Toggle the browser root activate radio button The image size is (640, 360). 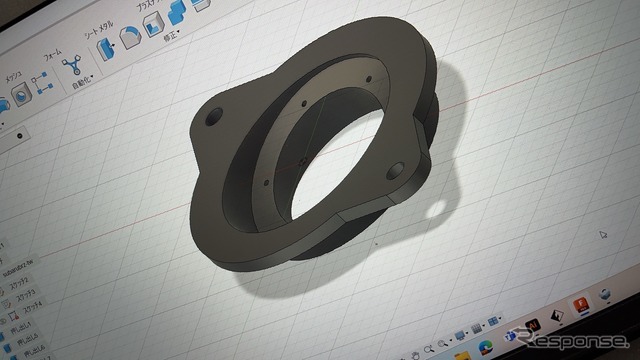pos(19,136)
